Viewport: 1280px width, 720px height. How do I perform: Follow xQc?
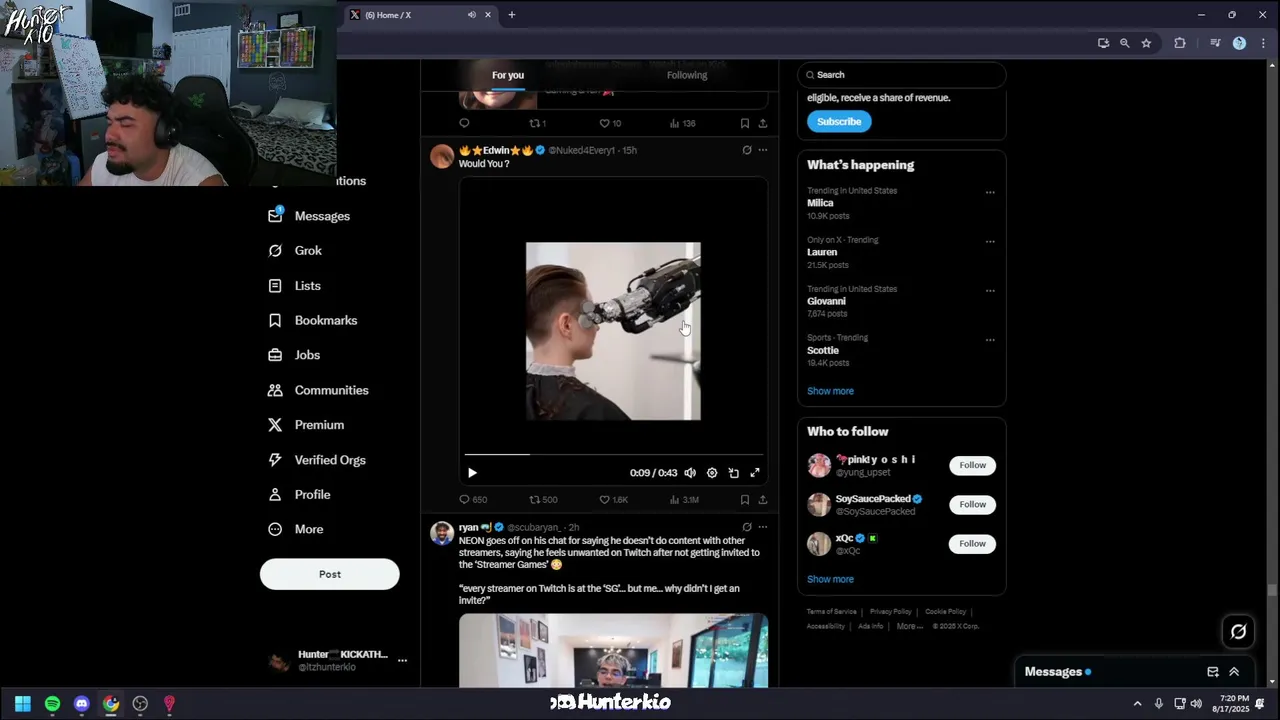tap(972, 544)
